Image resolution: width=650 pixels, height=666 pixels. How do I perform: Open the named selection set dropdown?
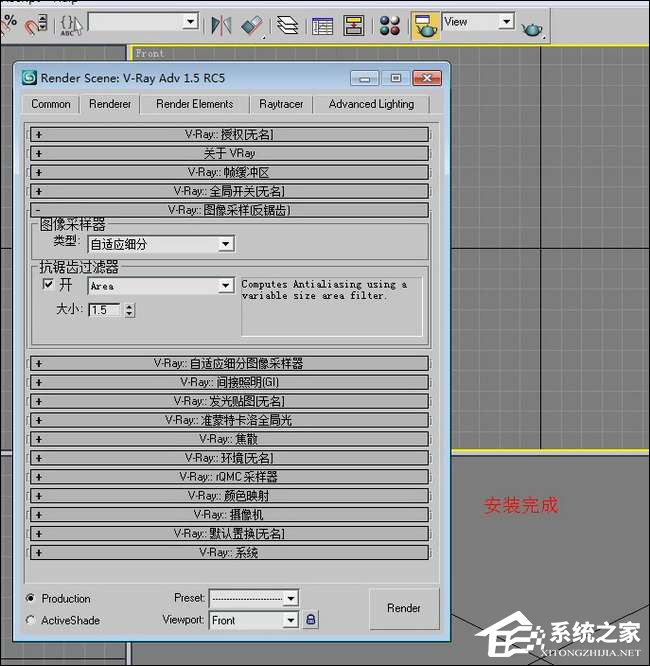143,22
